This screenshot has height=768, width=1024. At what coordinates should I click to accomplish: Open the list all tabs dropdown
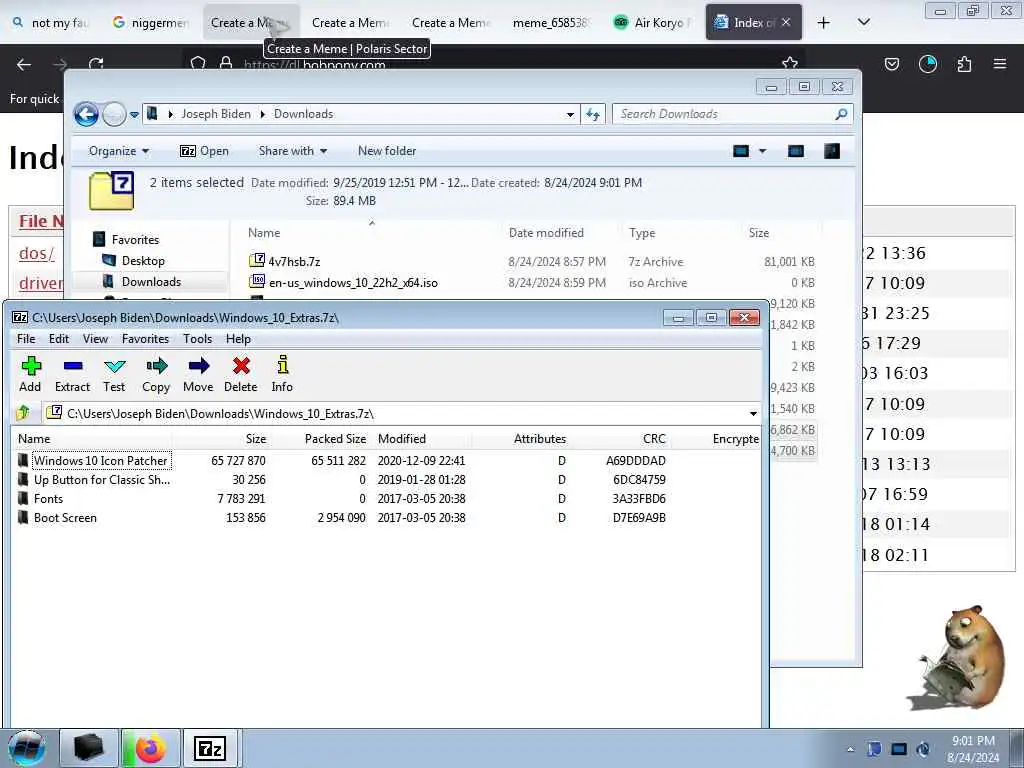pos(863,22)
